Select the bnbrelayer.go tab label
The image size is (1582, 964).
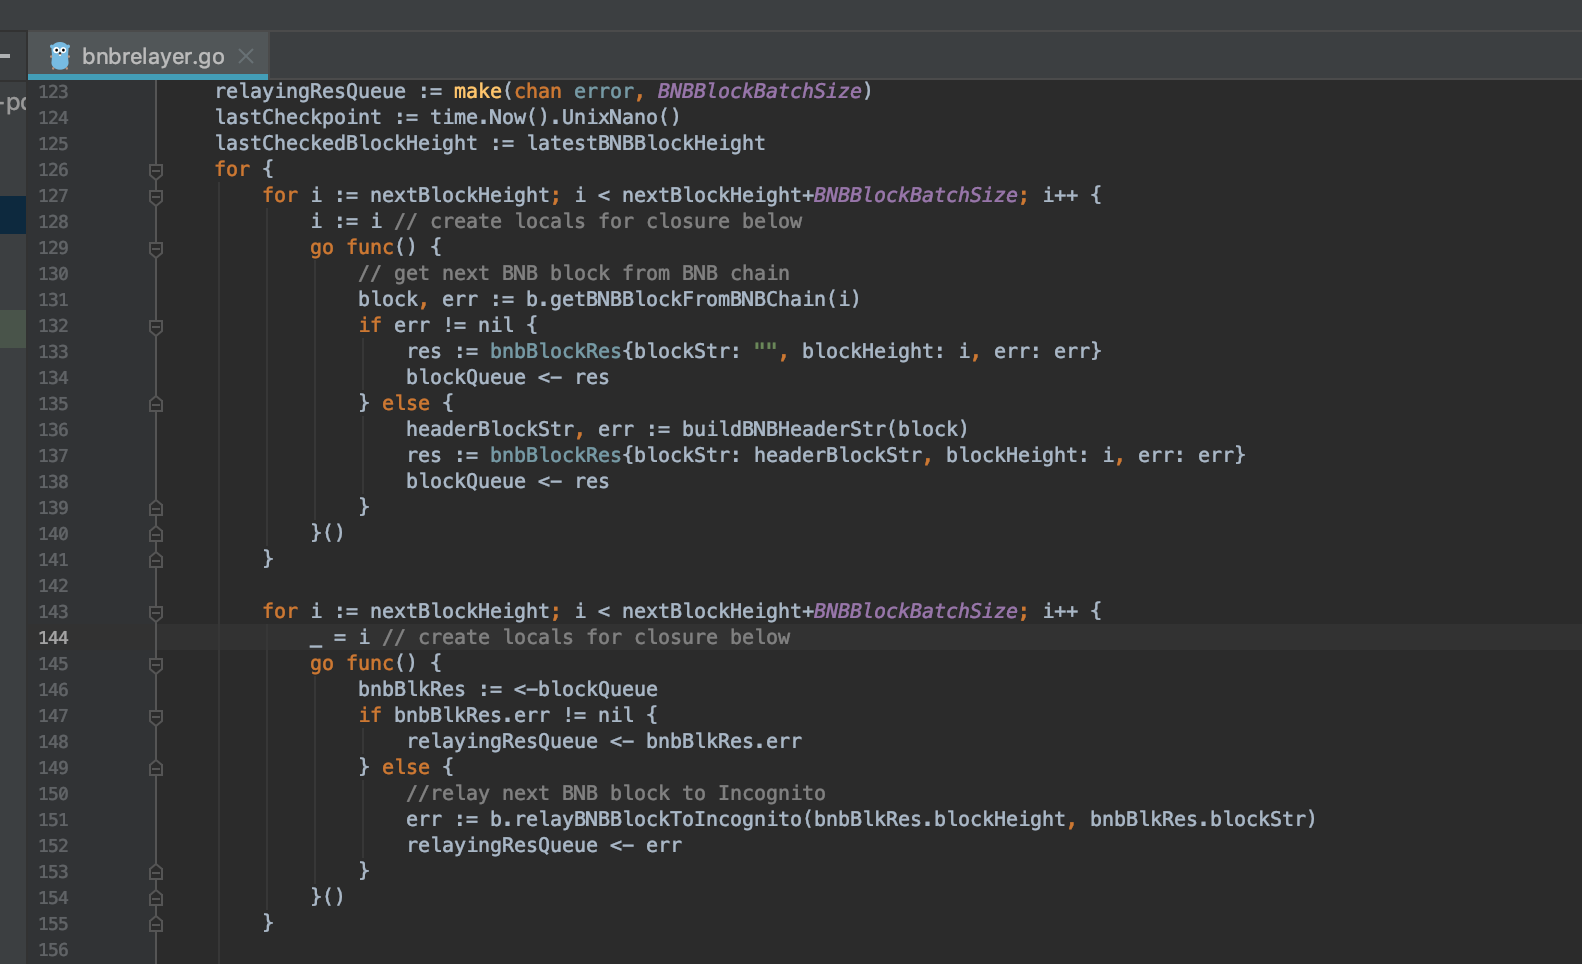(x=152, y=56)
